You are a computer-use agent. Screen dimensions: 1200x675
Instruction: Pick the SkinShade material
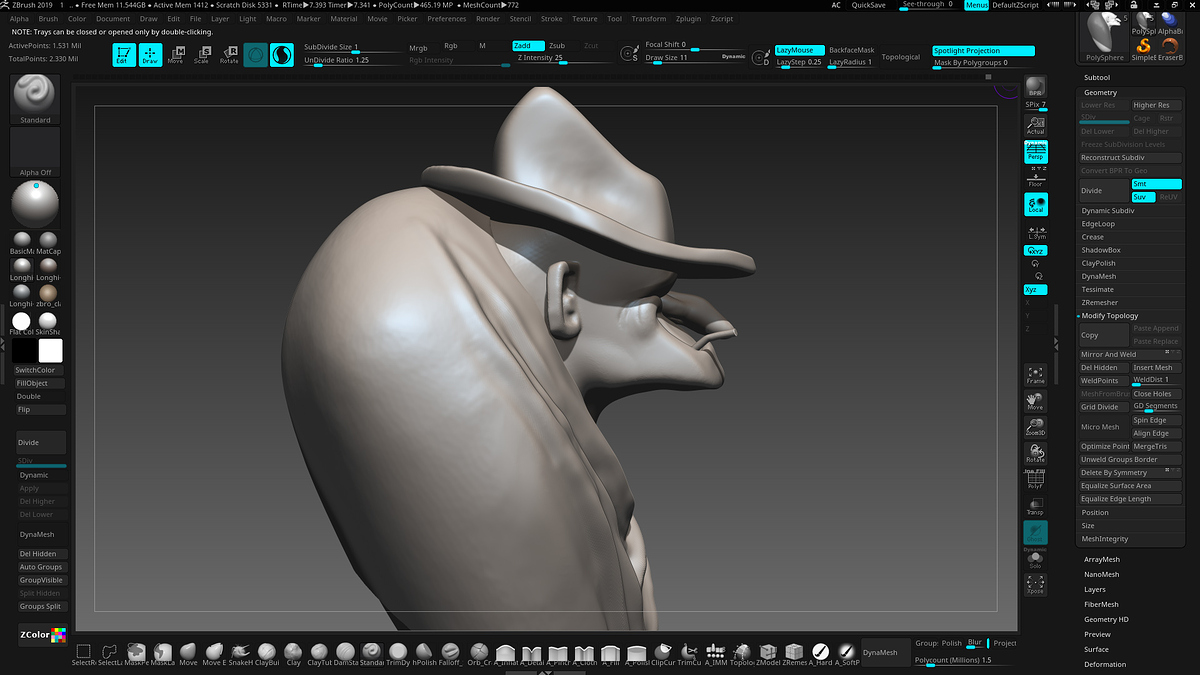pyautogui.click(x=48, y=322)
